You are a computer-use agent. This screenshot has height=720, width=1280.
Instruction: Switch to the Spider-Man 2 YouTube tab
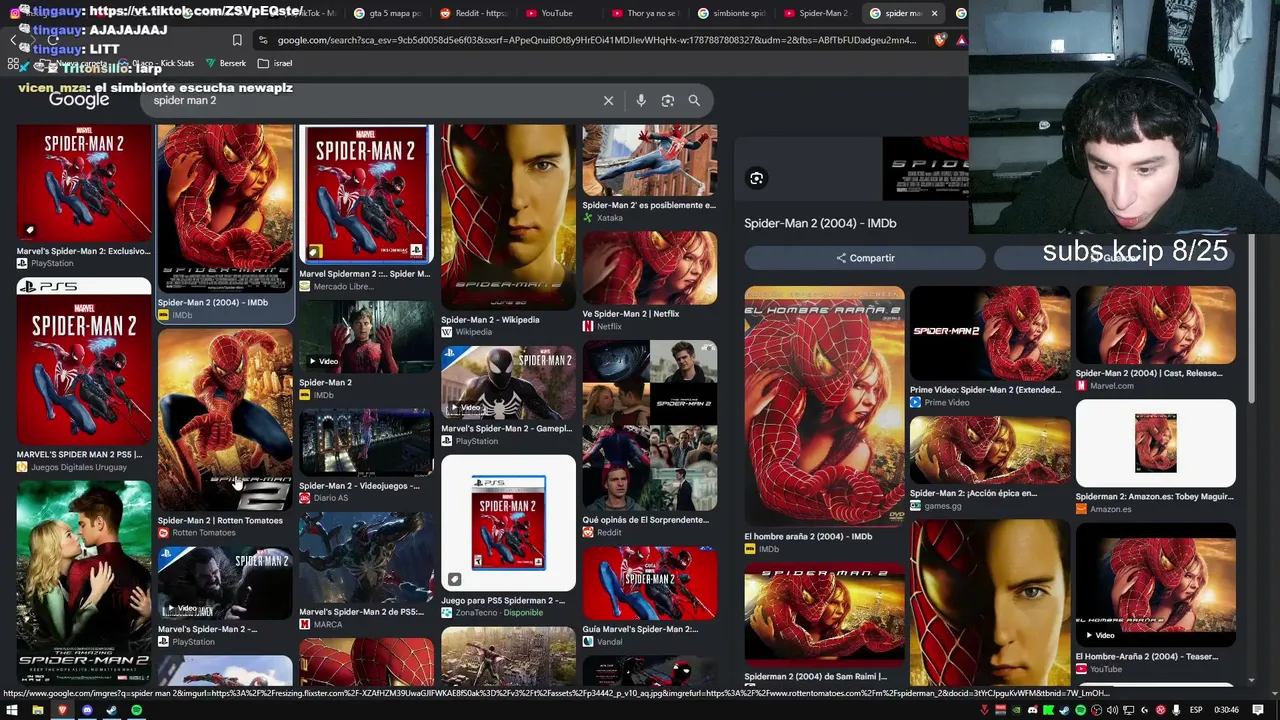[x=816, y=13]
